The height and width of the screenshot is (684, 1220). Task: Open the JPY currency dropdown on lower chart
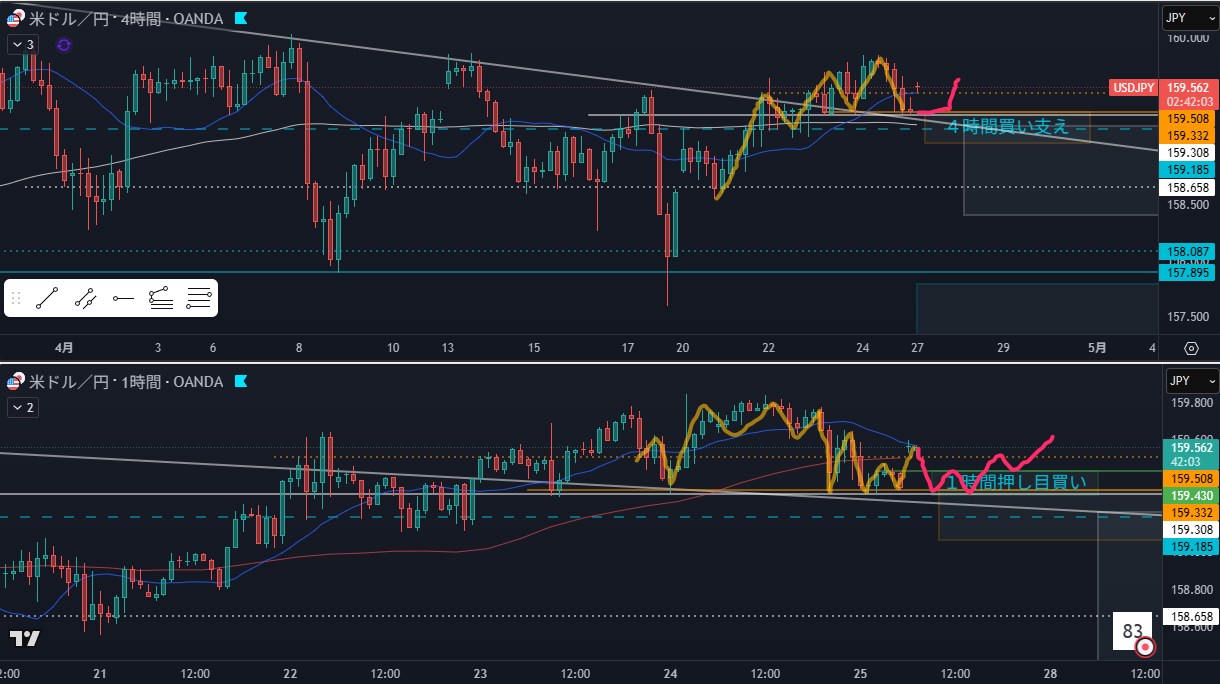1189,381
